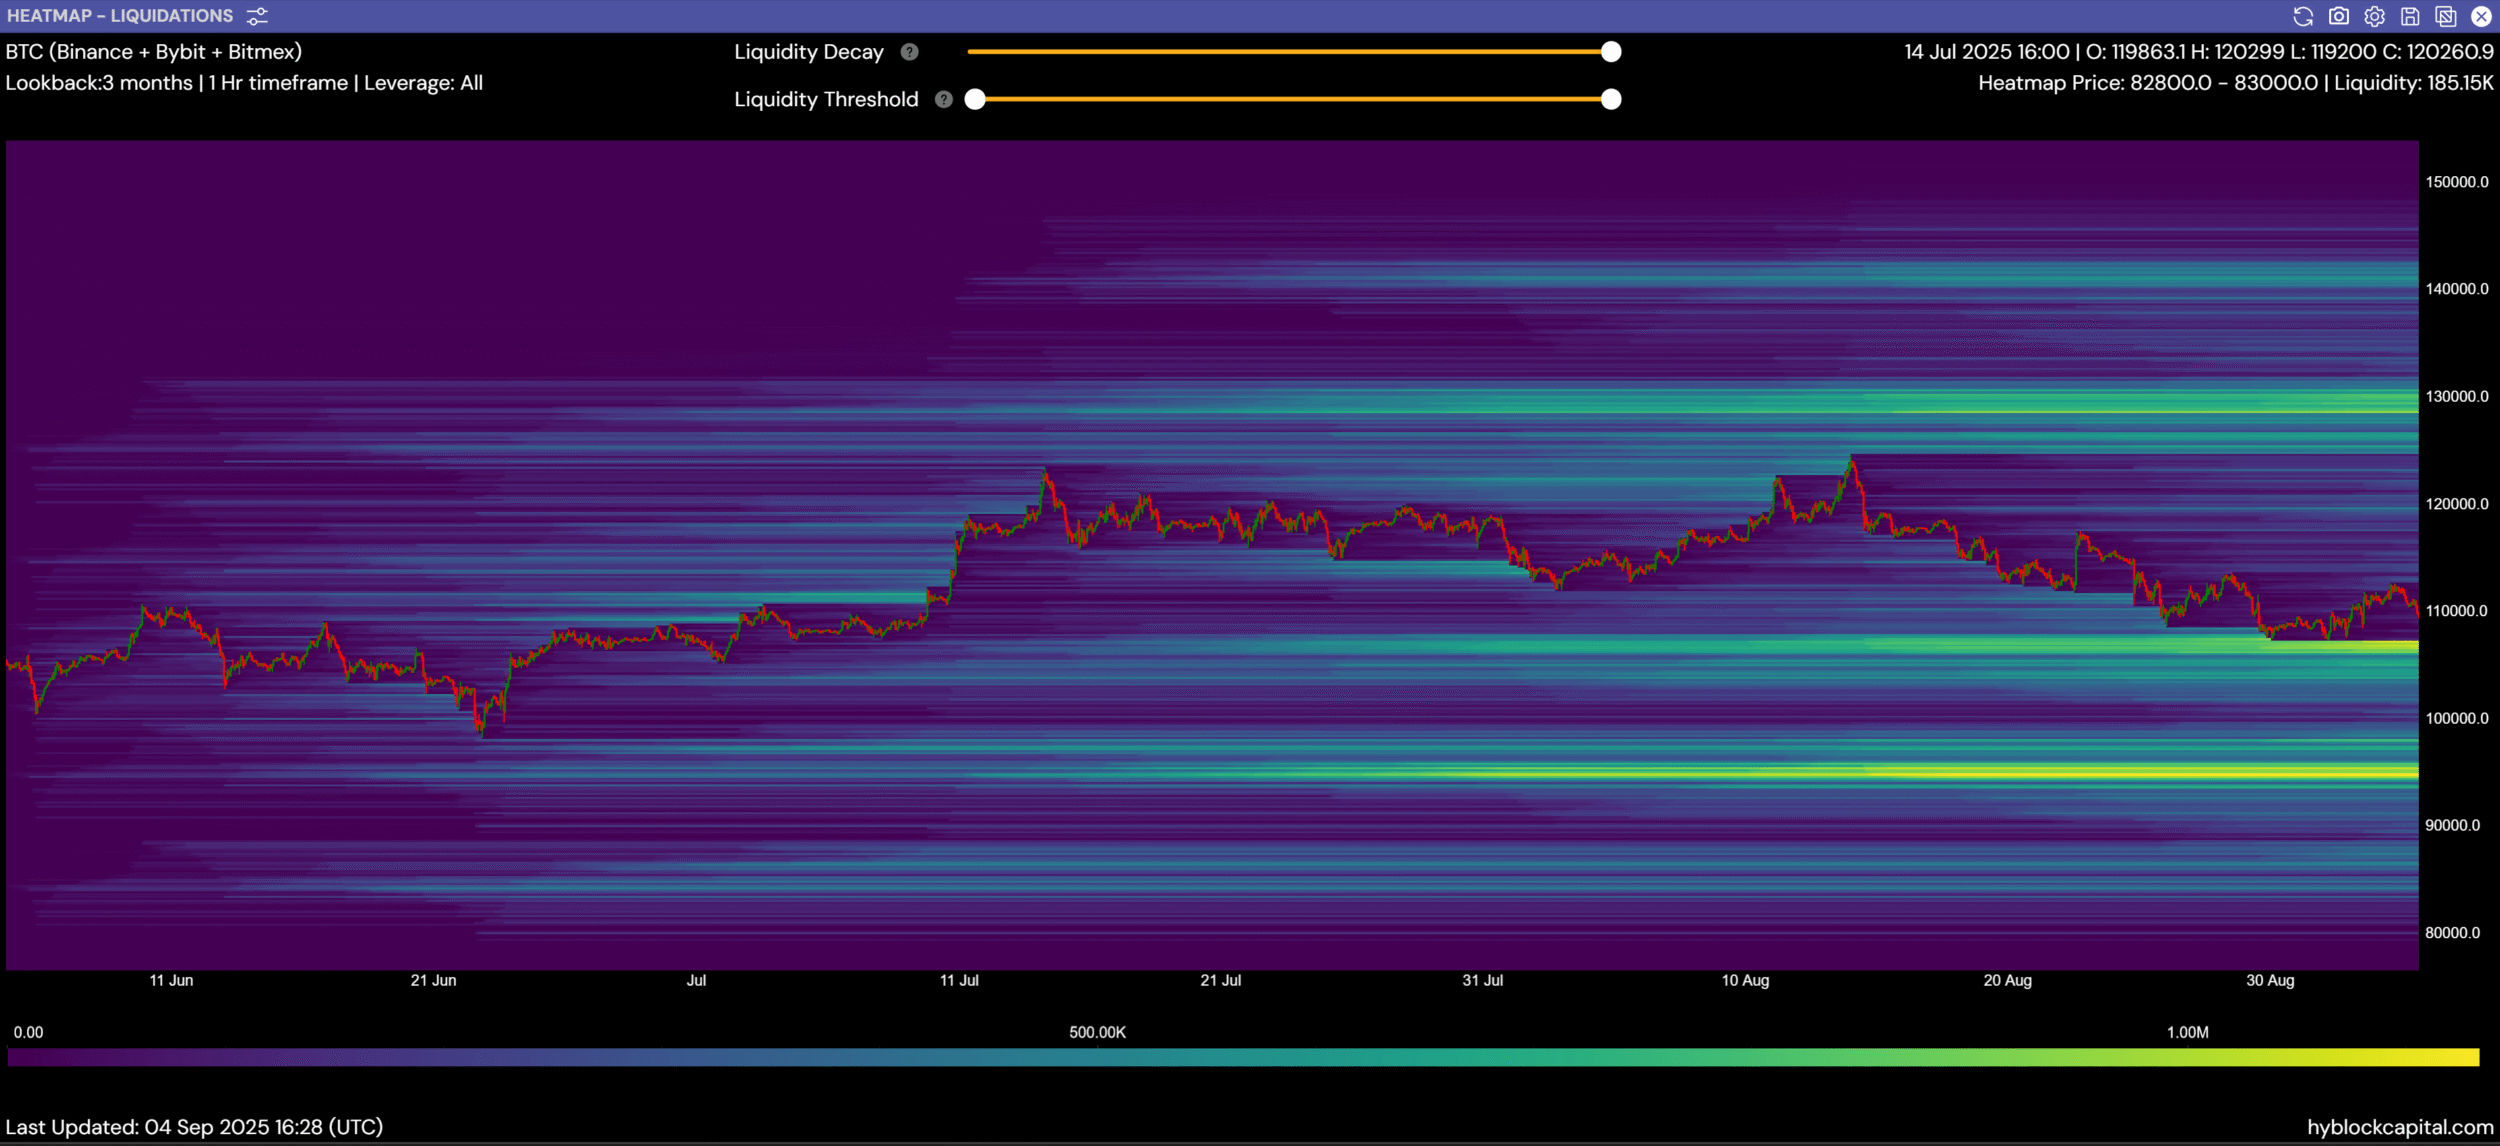Open heatmap settings gear icon

tap(2375, 16)
